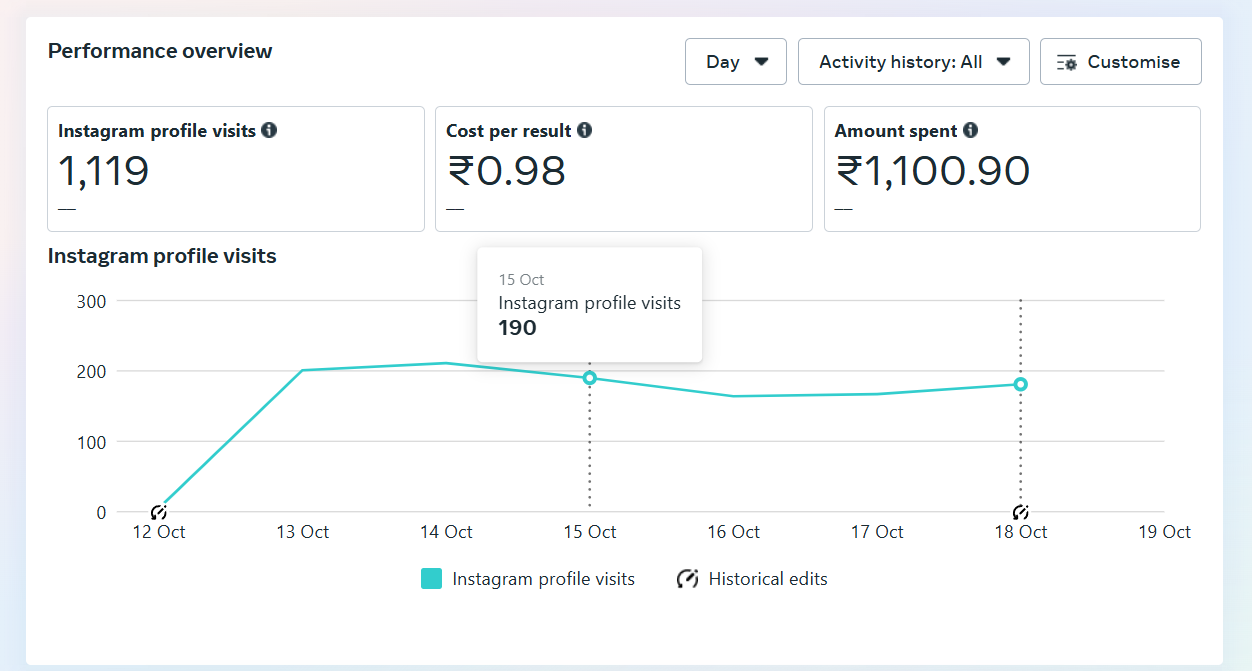Click the 100 y-axis label
Screen dimensions: 1252x671
[92, 441]
